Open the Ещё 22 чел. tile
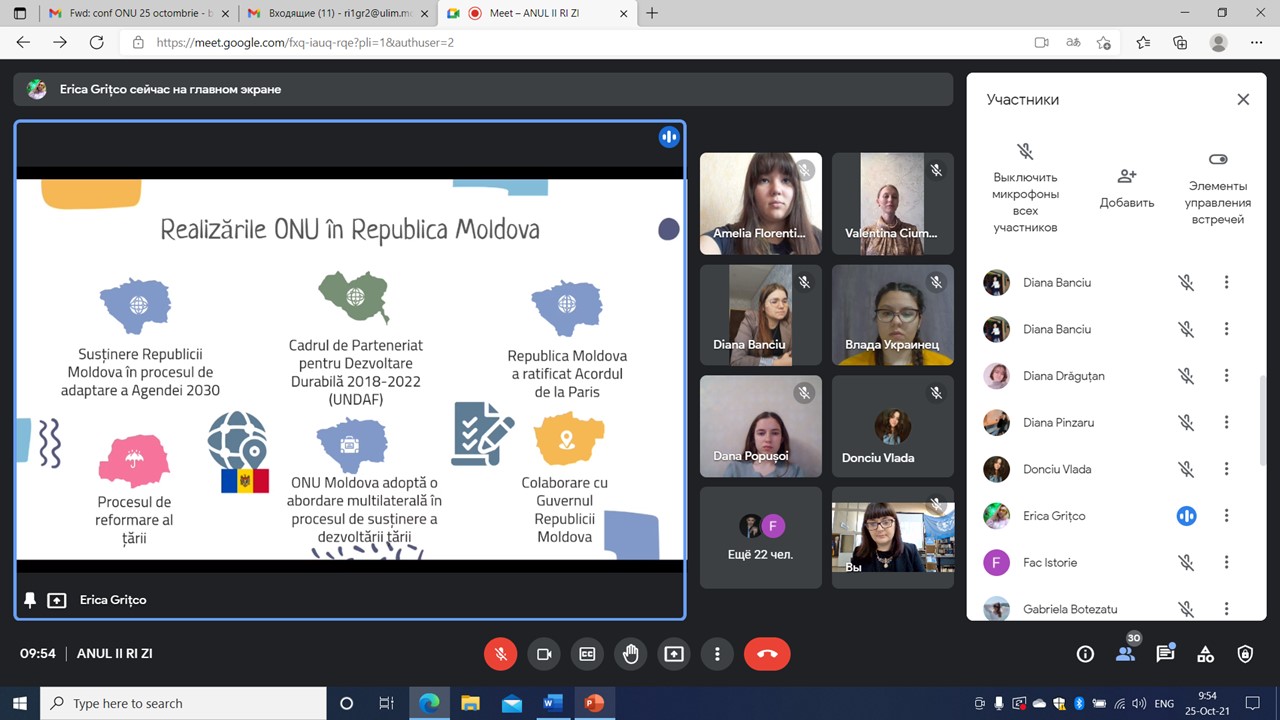This screenshot has height=720, width=1280. click(761, 538)
